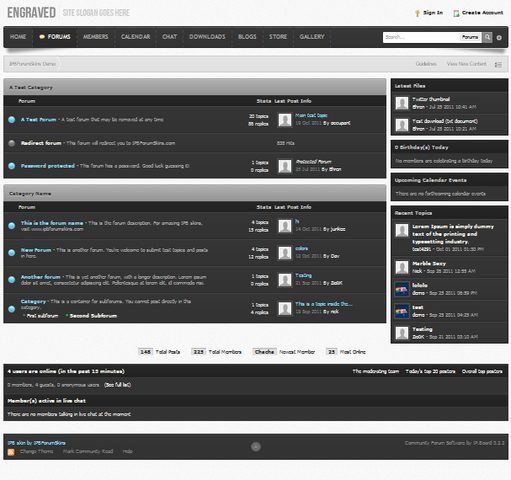Click the Create Account icon
Viewport: 511px width, 480px height.
point(456,13)
